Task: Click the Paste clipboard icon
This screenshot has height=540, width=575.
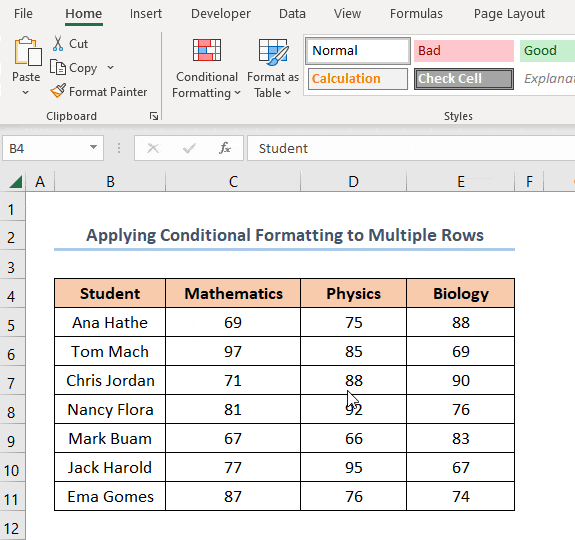Action: 28,51
